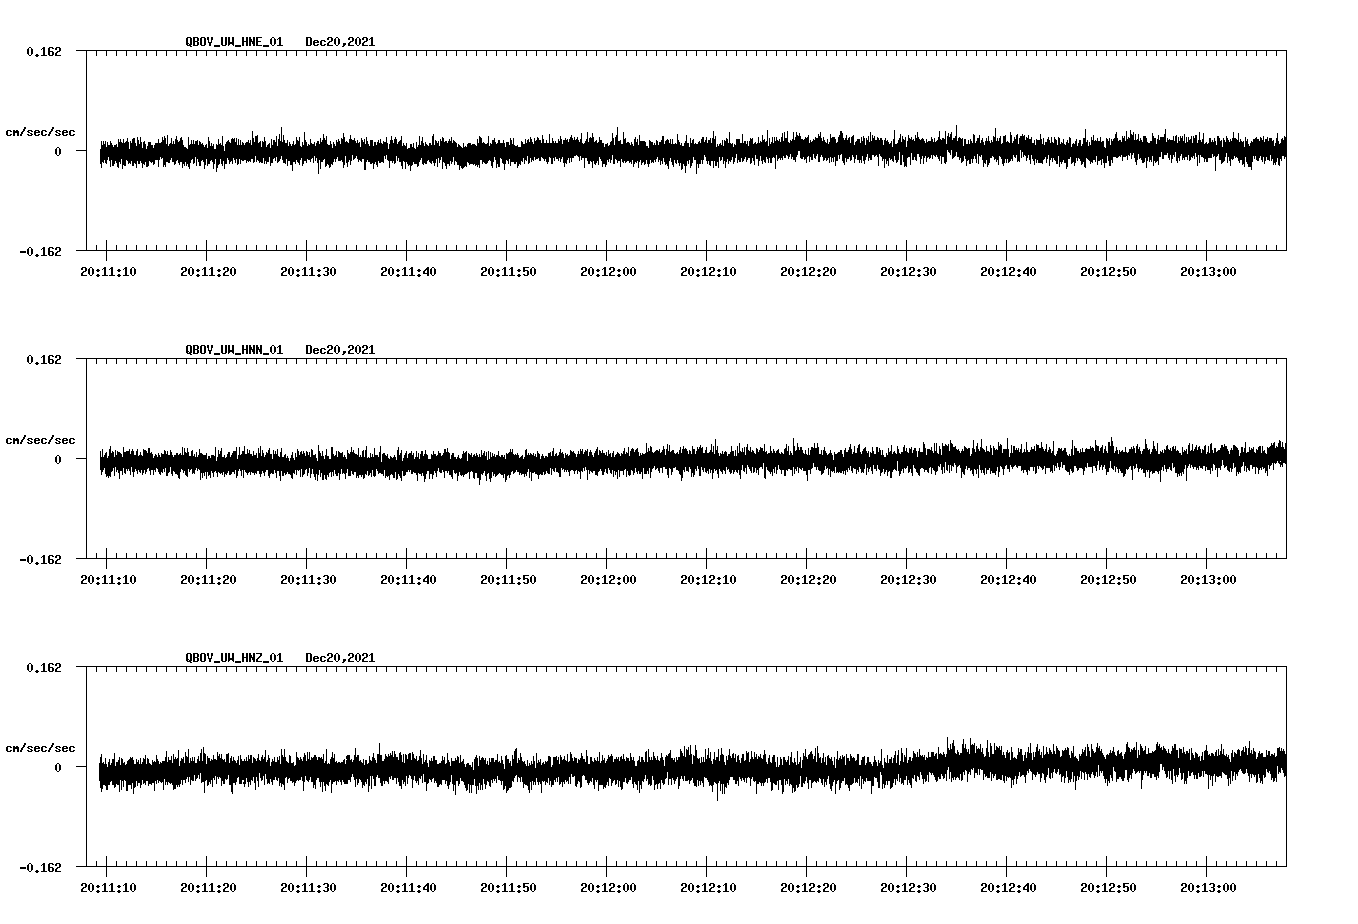The image size is (1358, 924).
Task: Select 20:12:00 tick label on HNE plot
Action: point(608,272)
